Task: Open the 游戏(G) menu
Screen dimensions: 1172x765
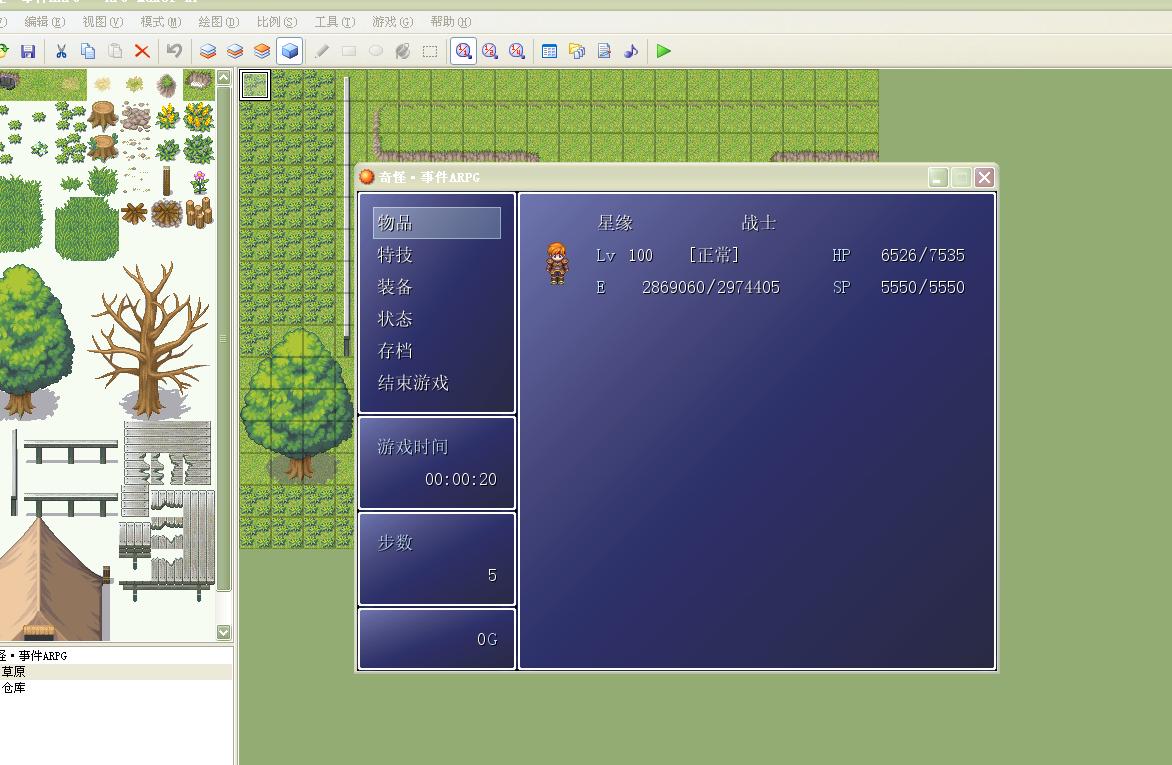Action: point(392,22)
